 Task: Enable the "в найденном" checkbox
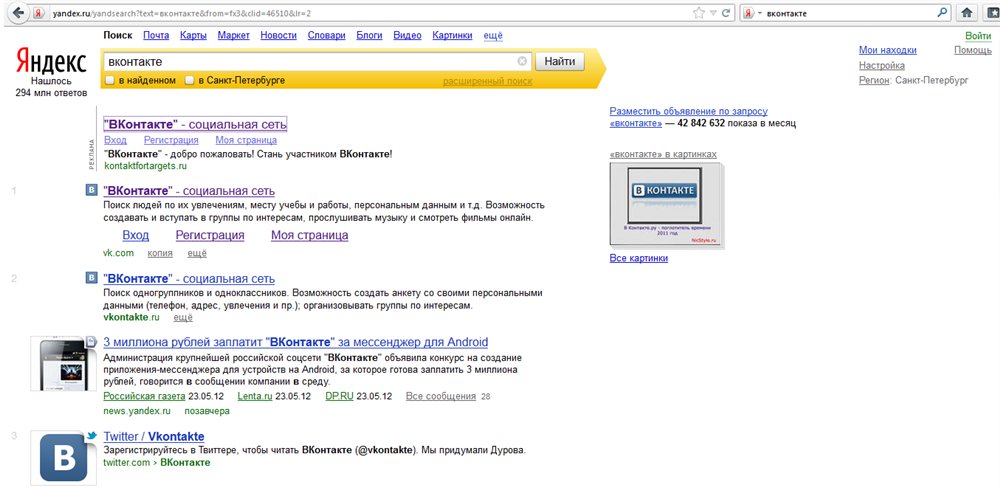pos(109,80)
